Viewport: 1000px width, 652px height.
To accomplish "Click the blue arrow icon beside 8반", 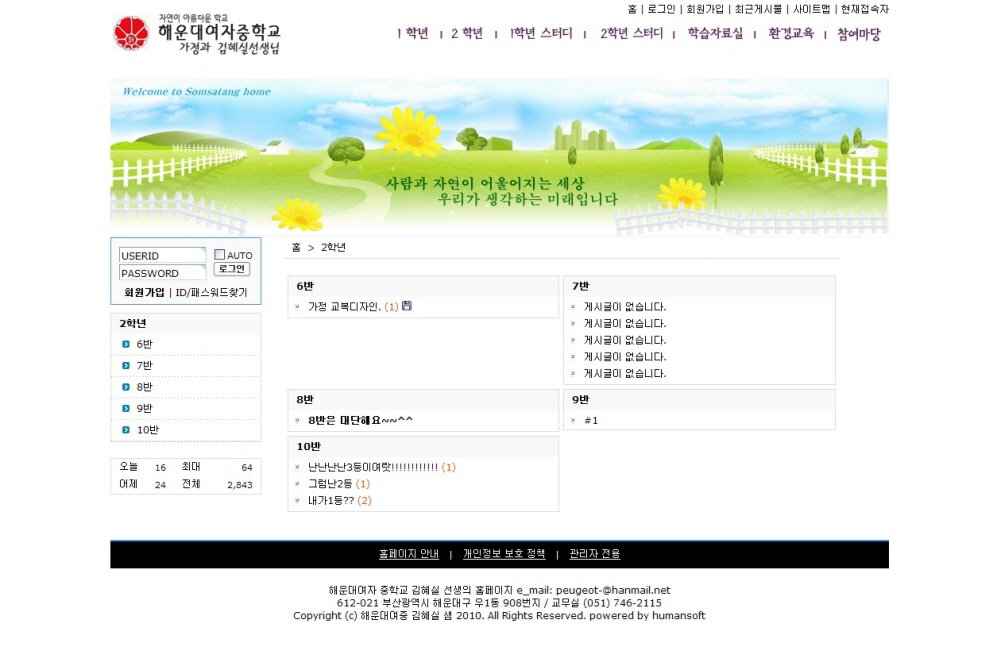I will pyautogui.click(x=126, y=387).
